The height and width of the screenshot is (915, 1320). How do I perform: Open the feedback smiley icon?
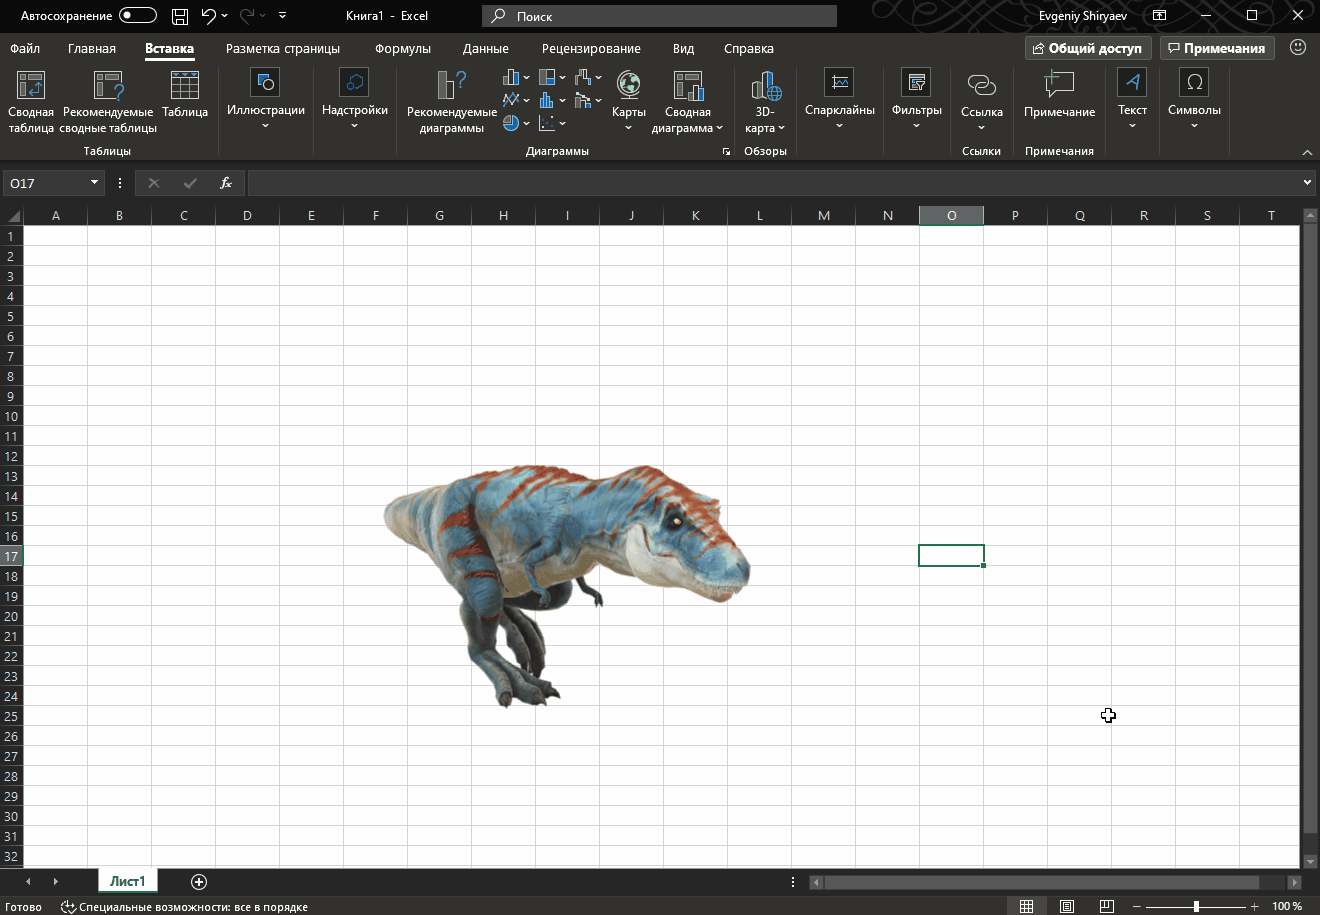[x=1298, y=48]
